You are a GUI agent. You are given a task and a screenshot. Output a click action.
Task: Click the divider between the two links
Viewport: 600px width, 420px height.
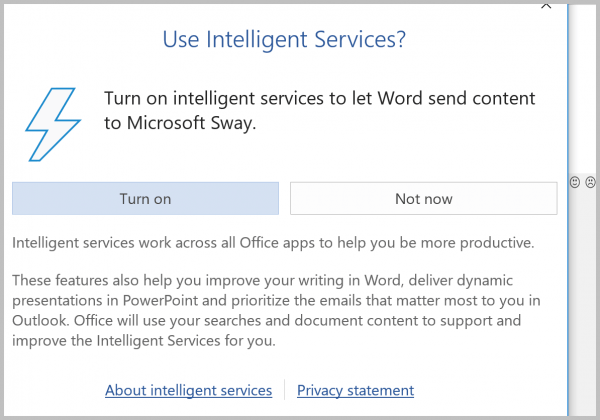tap(284, 389)
